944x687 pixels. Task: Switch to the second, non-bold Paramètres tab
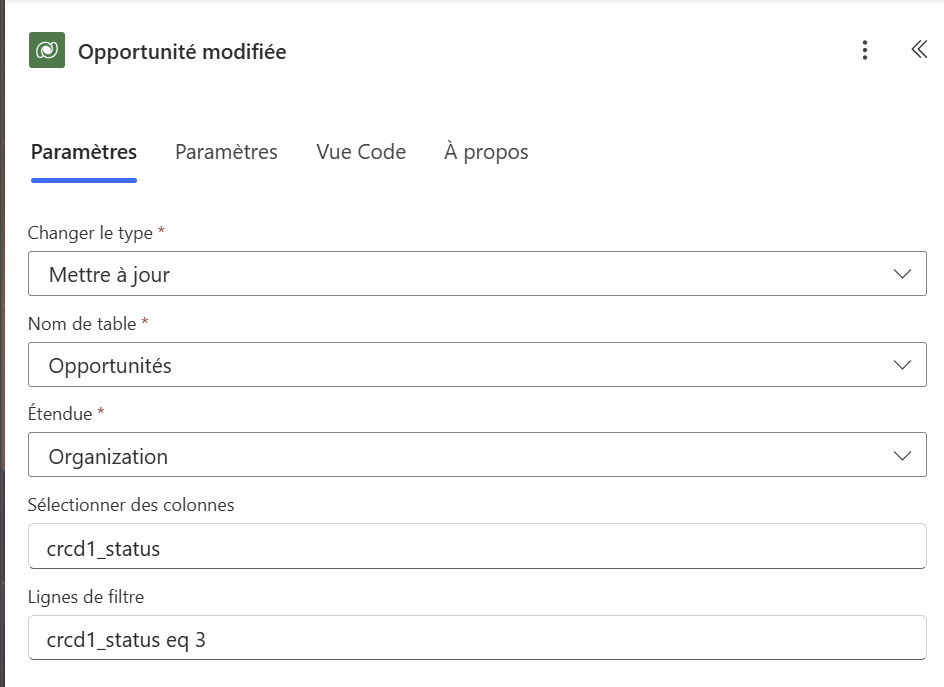pyautogui.click(x=226, y=152)
